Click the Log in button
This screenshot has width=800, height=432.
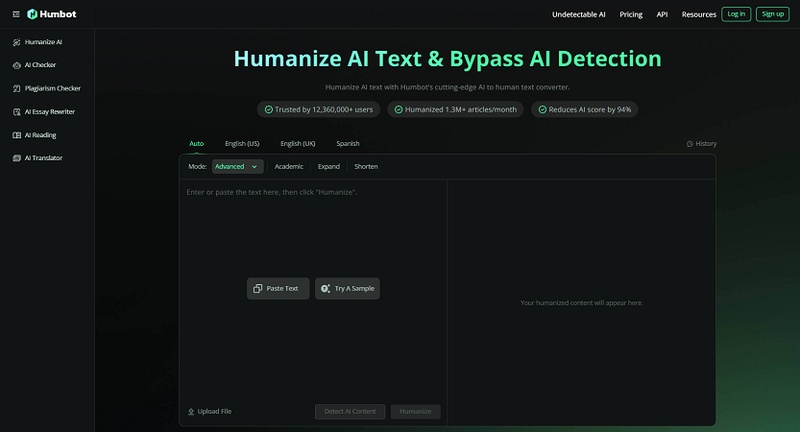click(736, 14)
